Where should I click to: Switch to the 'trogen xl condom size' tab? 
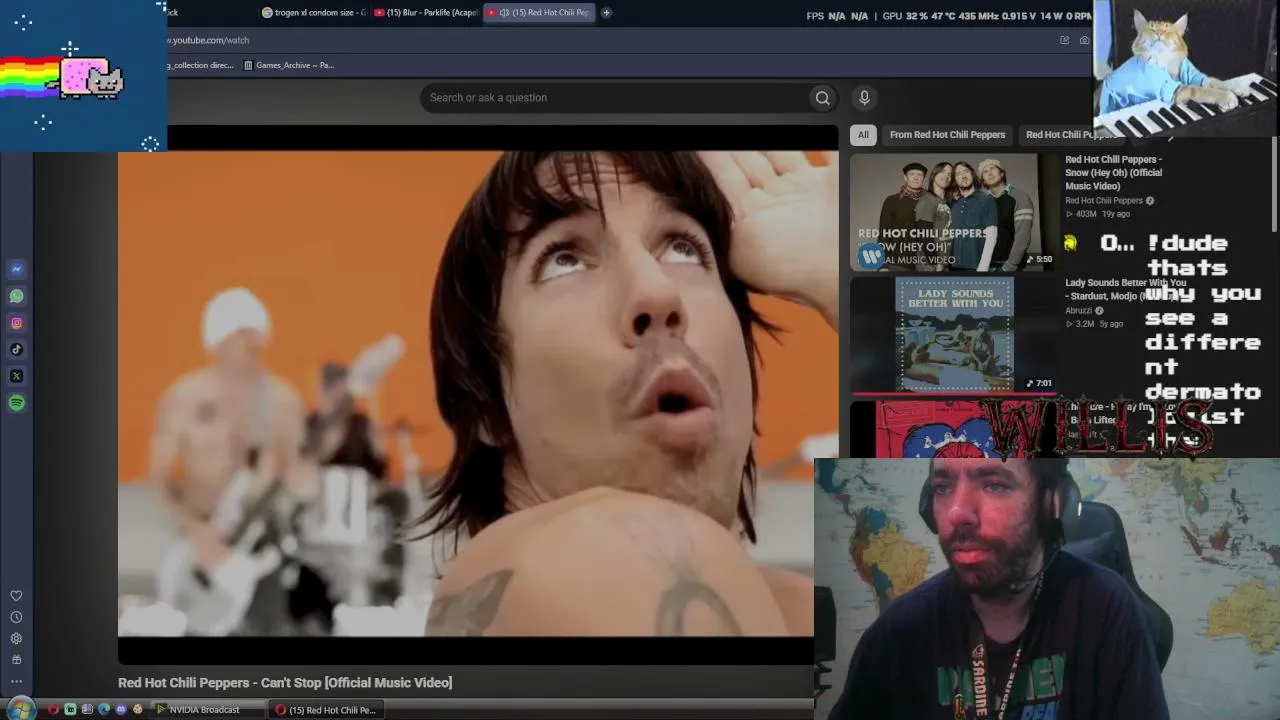315,13
